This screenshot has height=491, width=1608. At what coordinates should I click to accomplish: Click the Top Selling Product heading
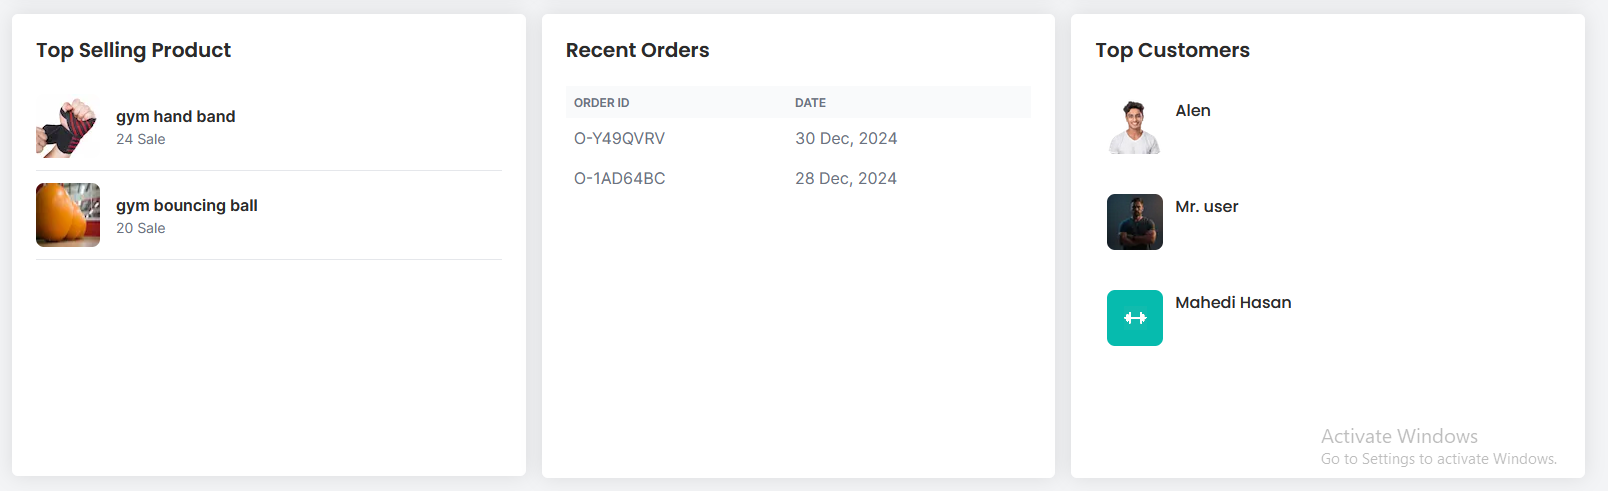coord(133,51)
